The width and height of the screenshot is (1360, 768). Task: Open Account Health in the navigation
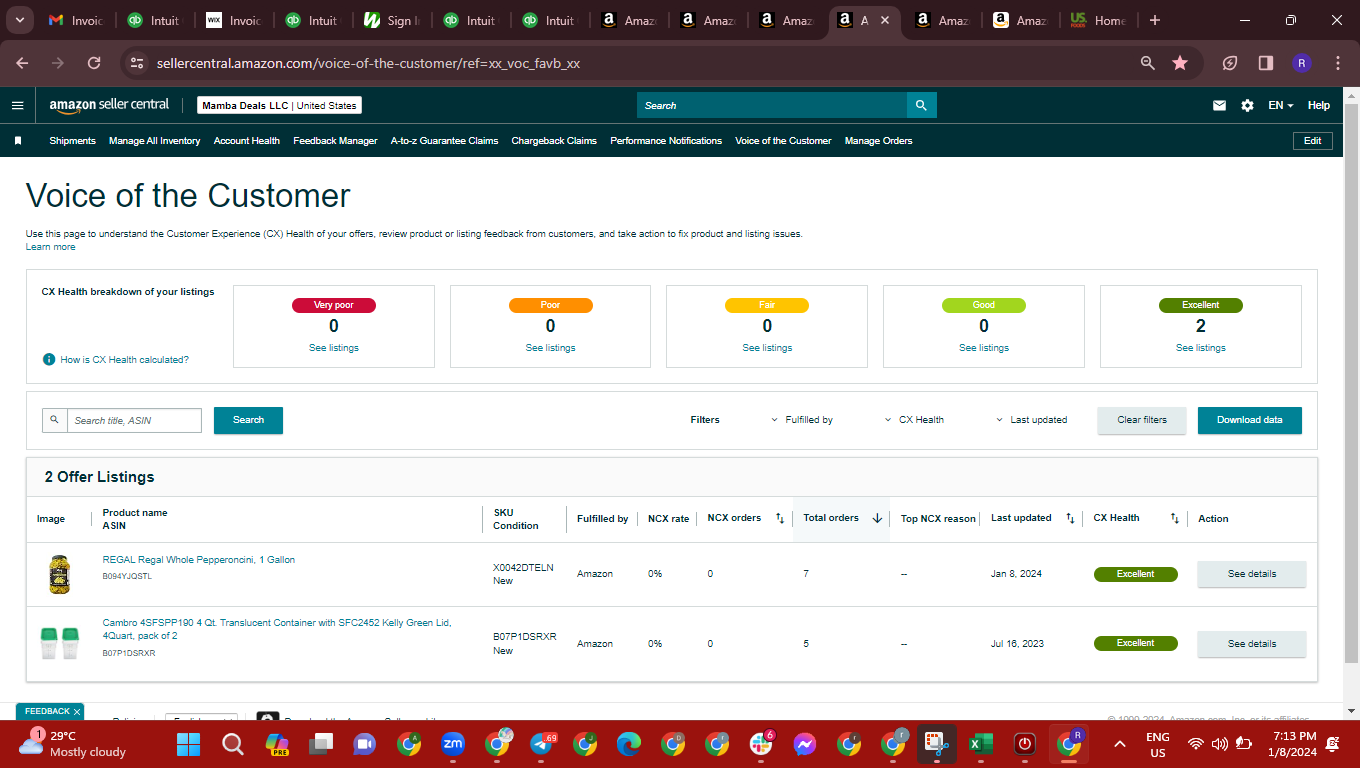(247, 141)
